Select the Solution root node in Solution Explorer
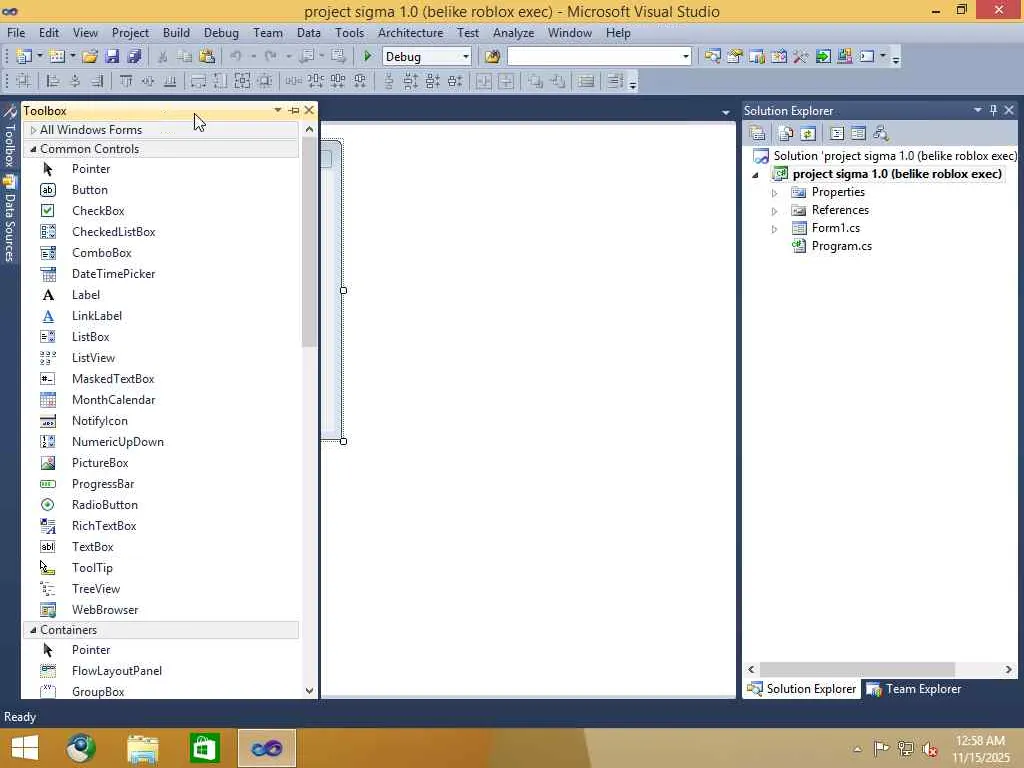Screen dimensions: 1024x768 pos(894,156)
